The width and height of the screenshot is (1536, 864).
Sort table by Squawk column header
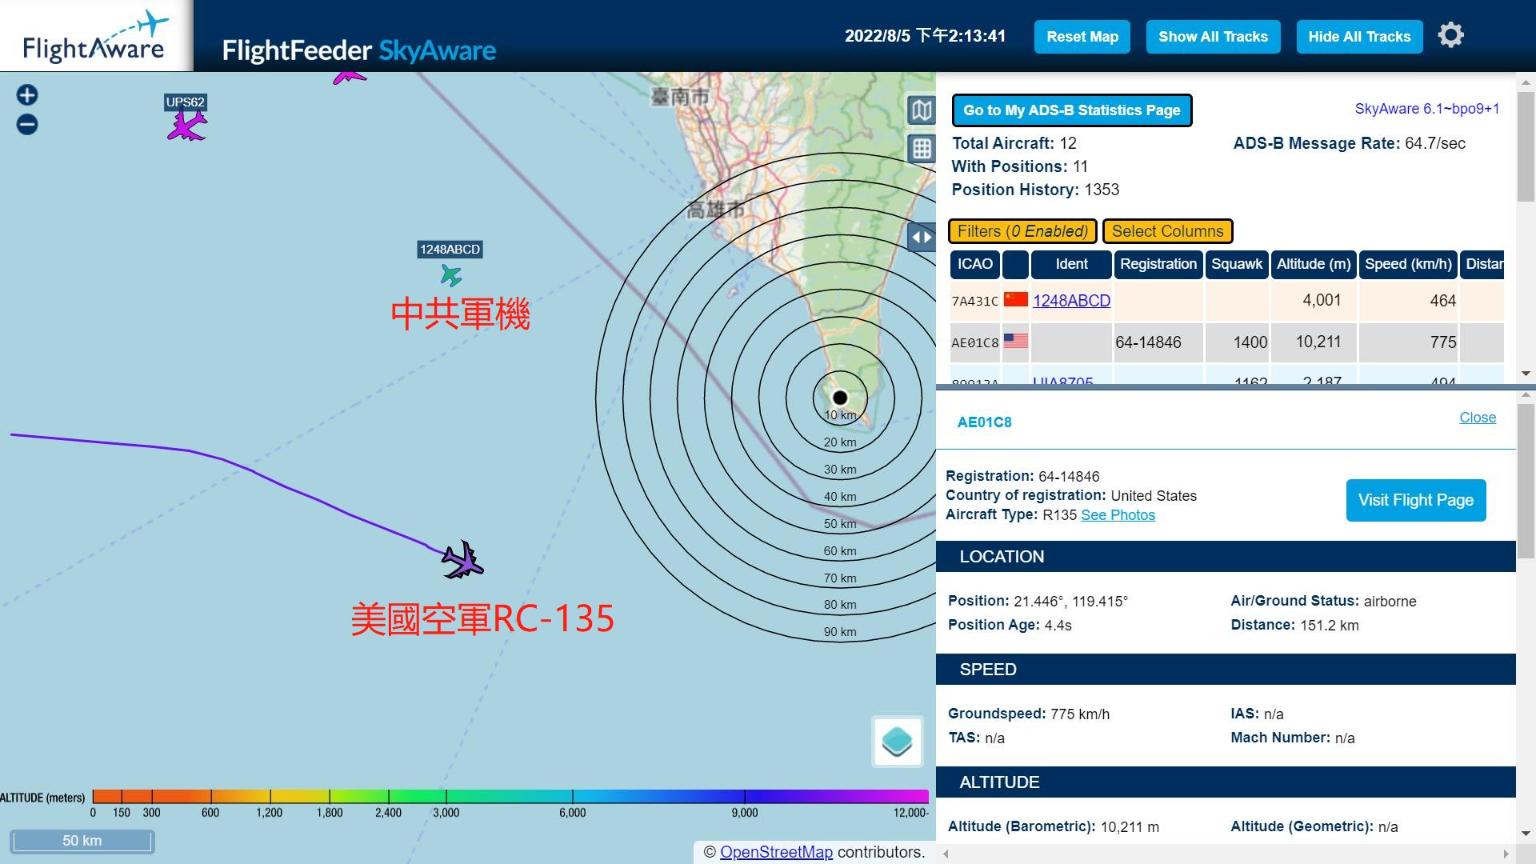1236,264
